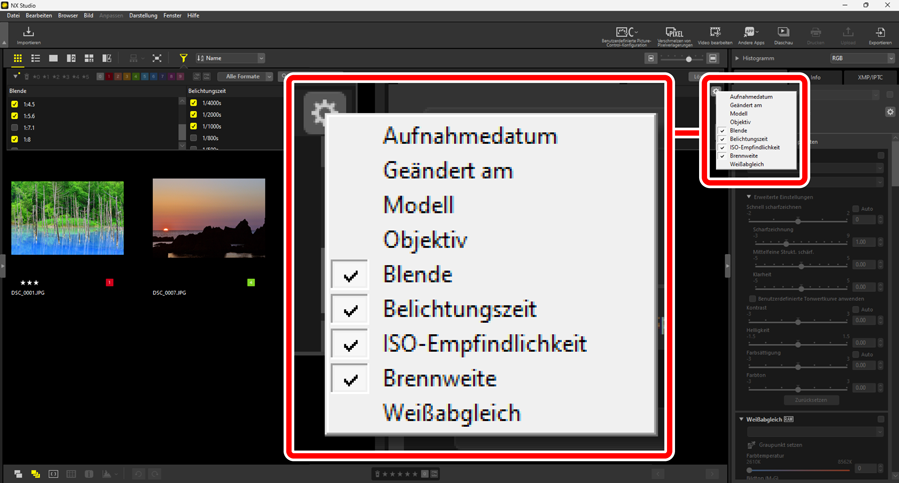This screenshot has height=483, width=899.
Task: Enable the 1:7.1 Blende checkbox
Action: coord(14,128)
